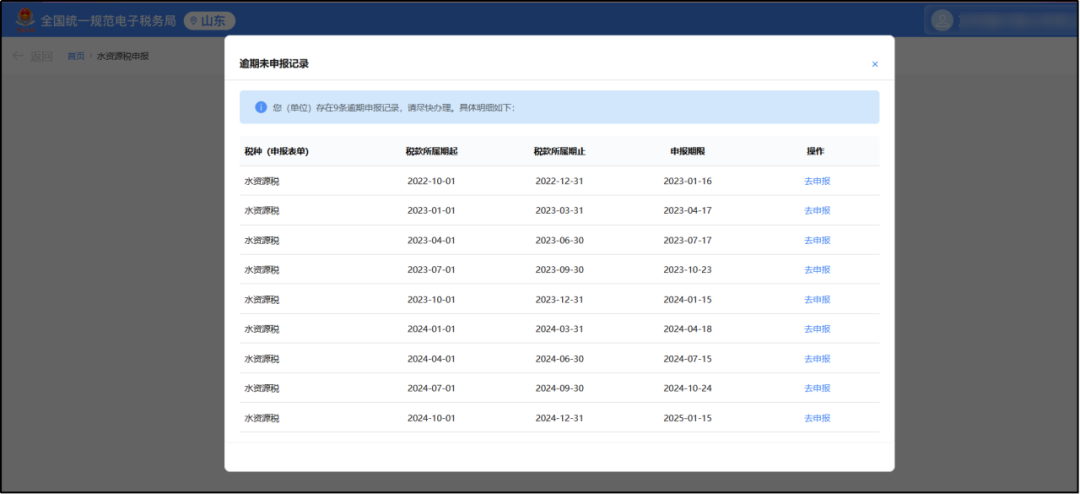Screen dimensions: 1080x494
Task: Click 去申报 for deadline 2023-01-16
Action: coord(817,181)
